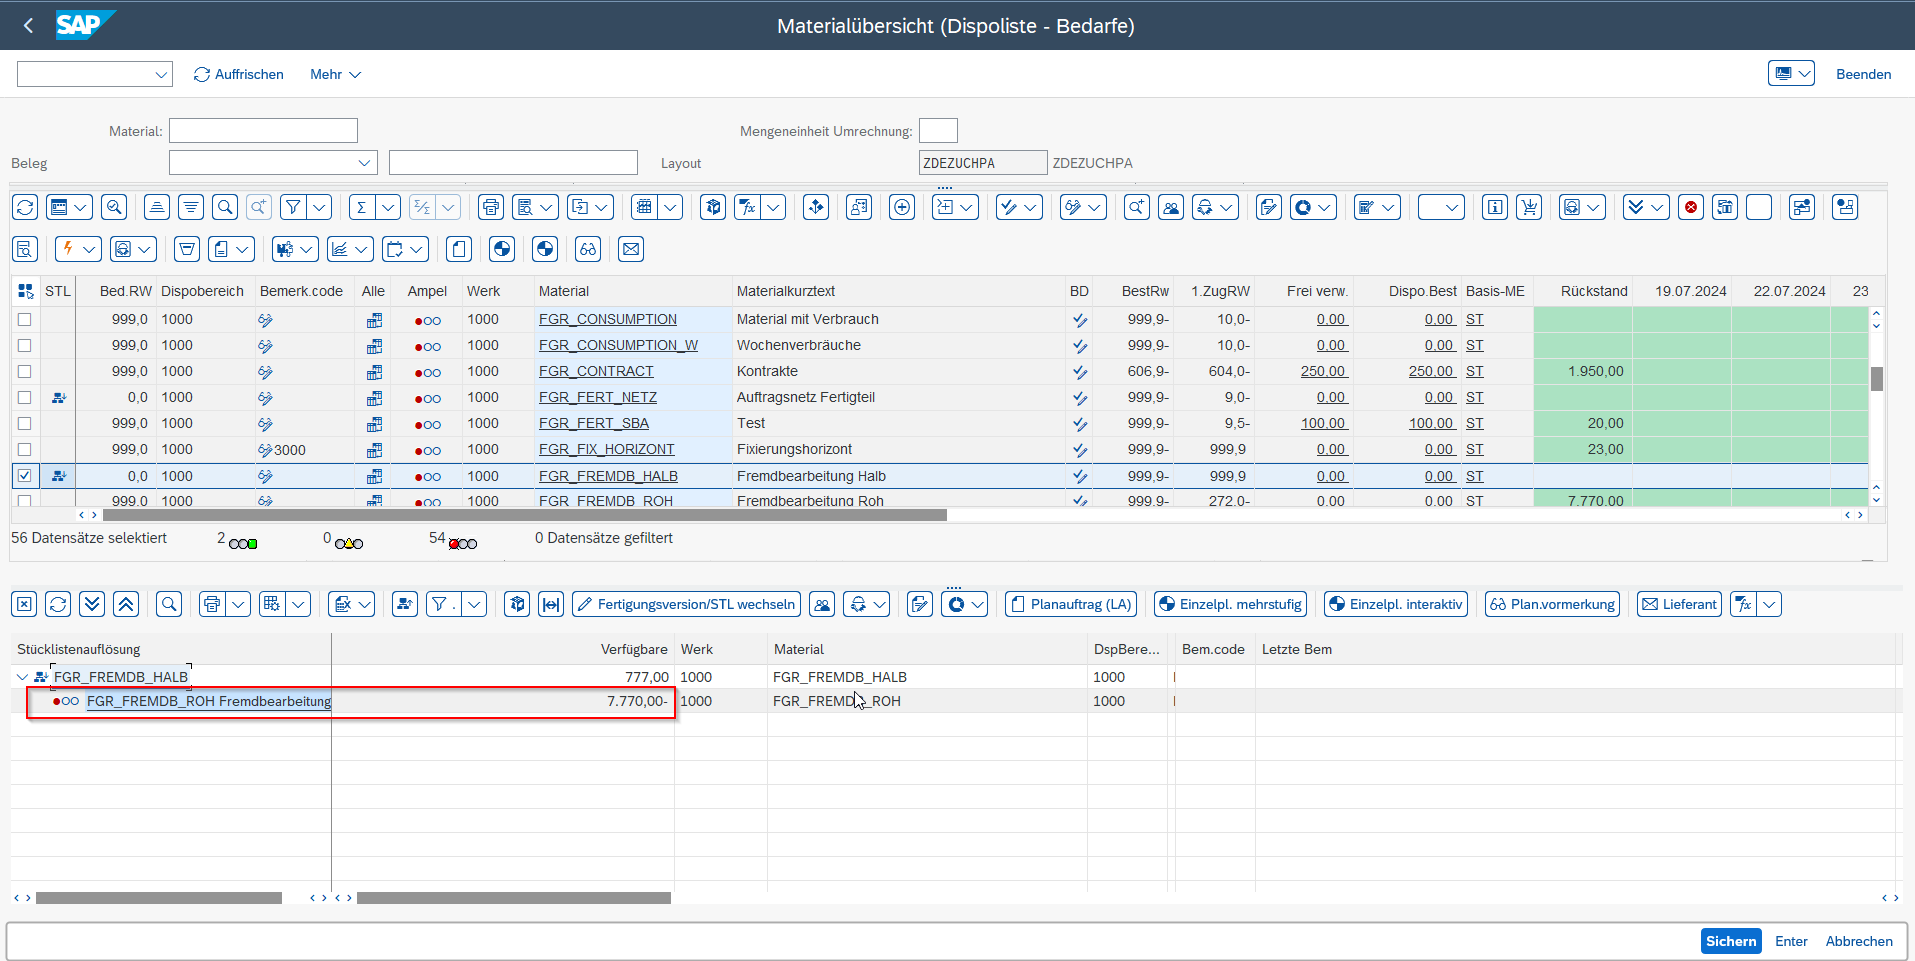
Task: Check the box for FGR_CONSUMPTION row
Action: 25,320
